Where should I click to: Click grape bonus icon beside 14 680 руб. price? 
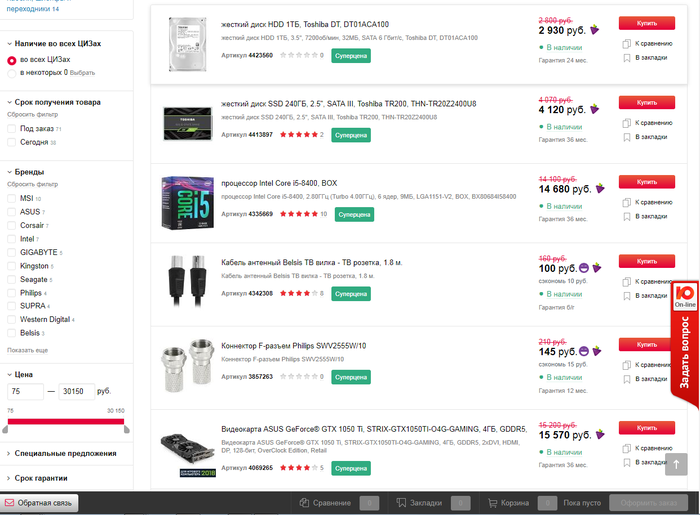click(600, 187)
